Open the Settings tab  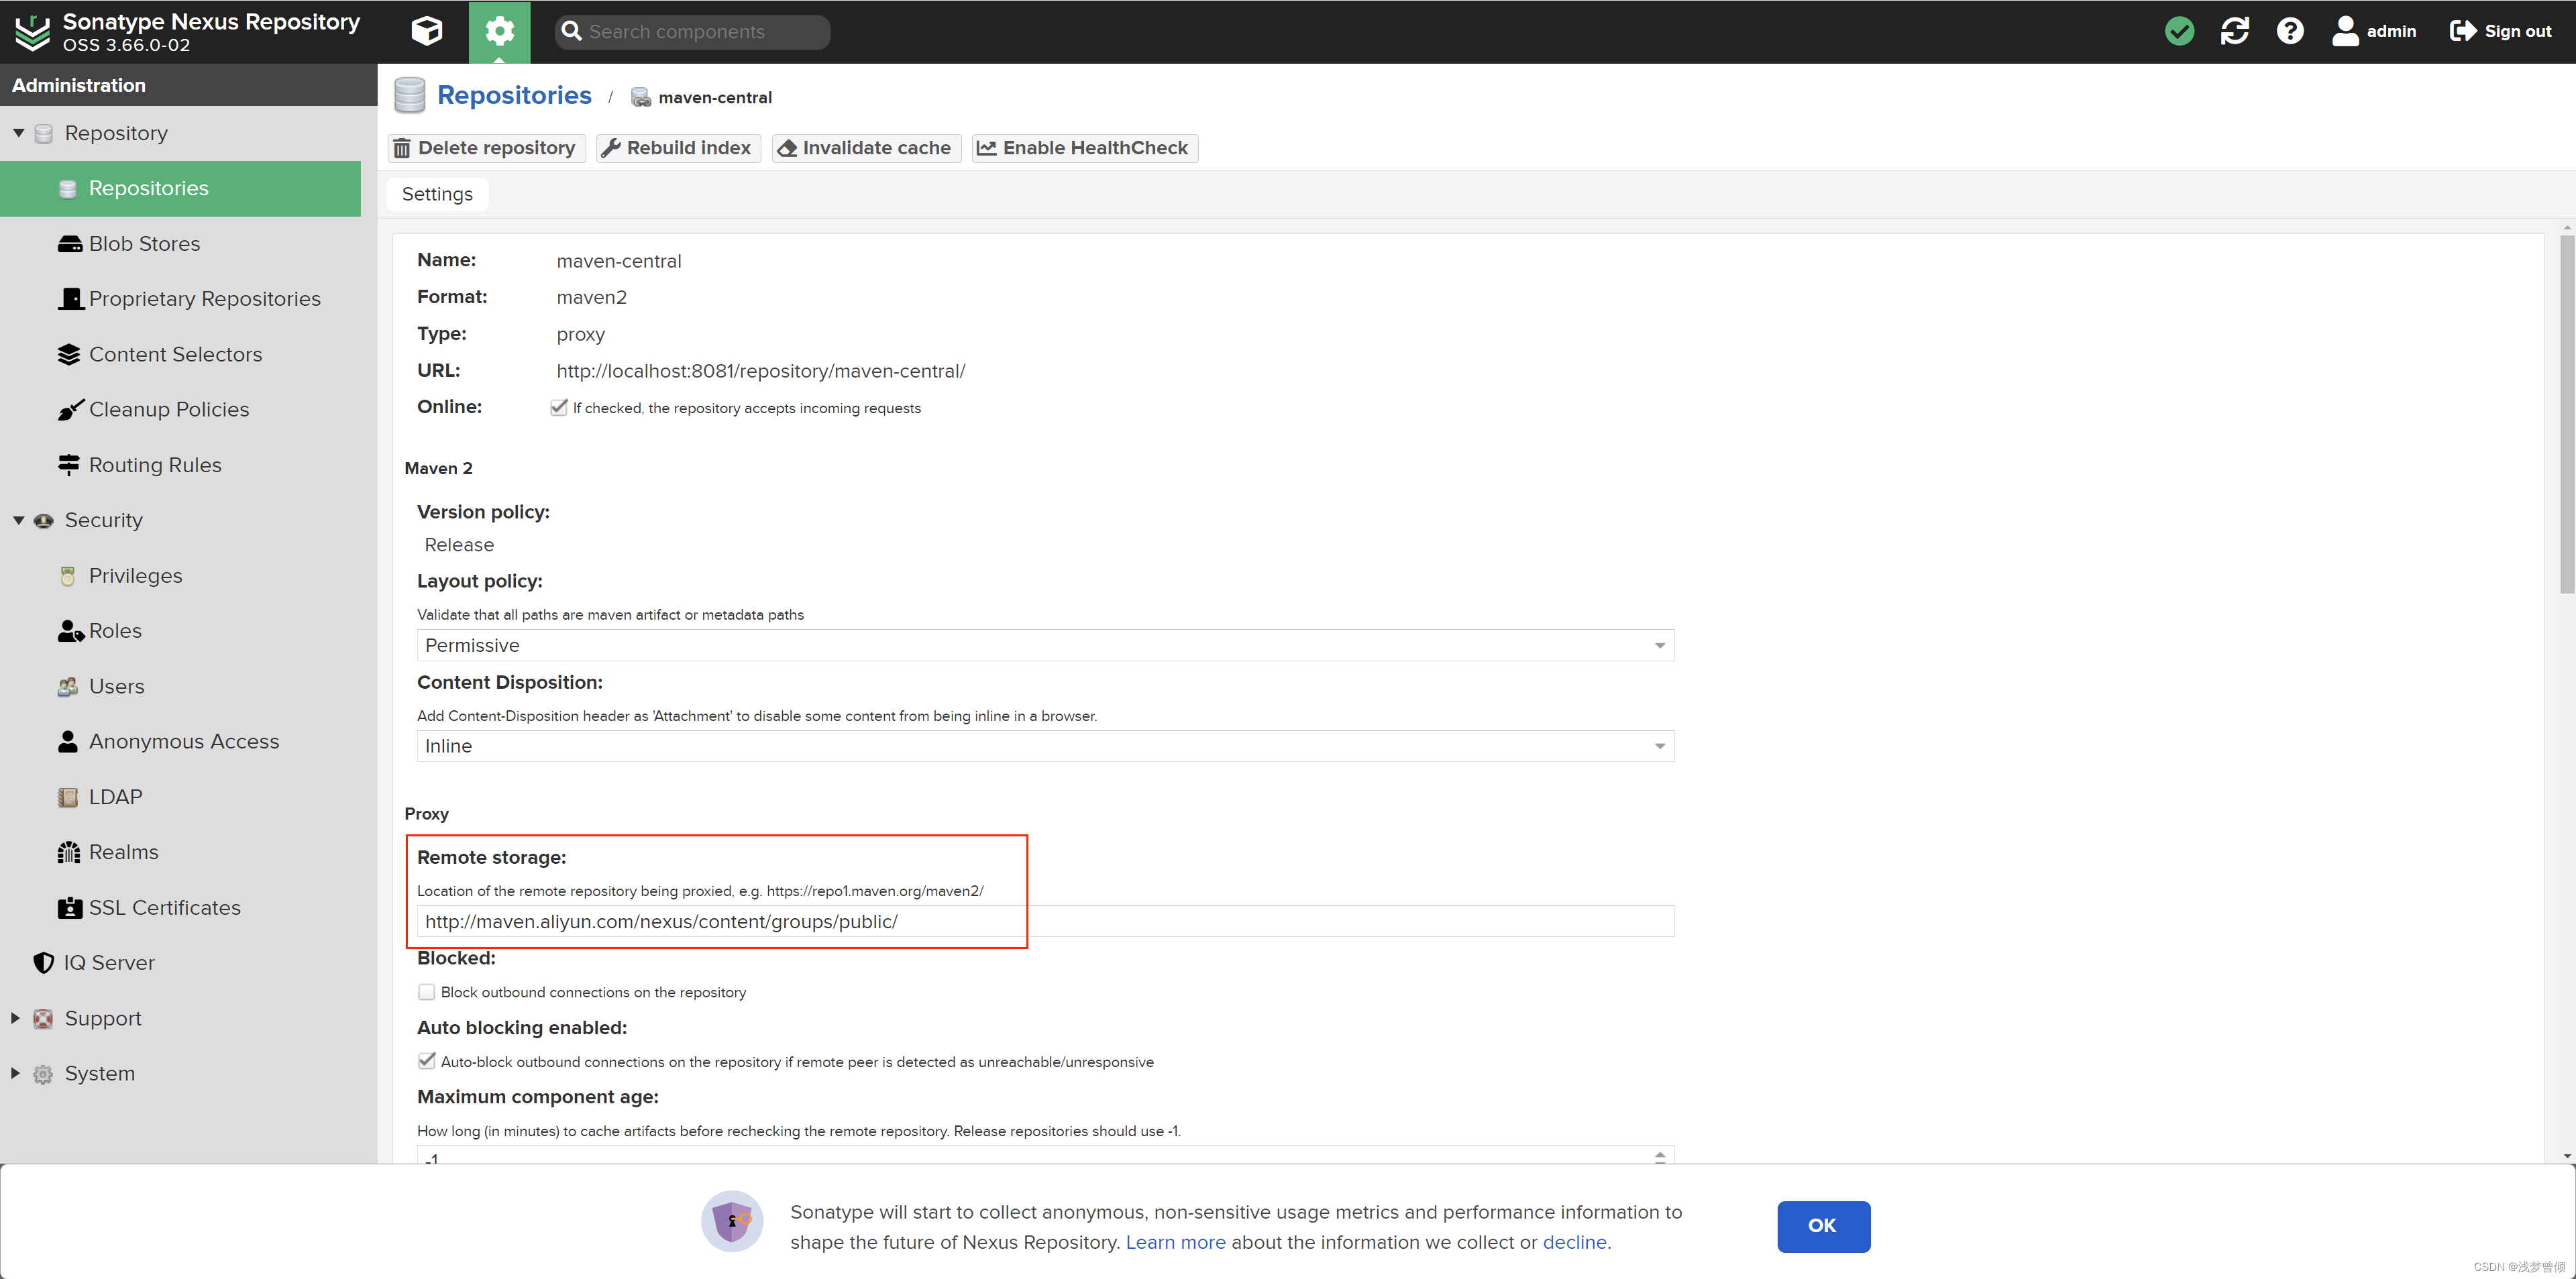(x=439, y=194)
